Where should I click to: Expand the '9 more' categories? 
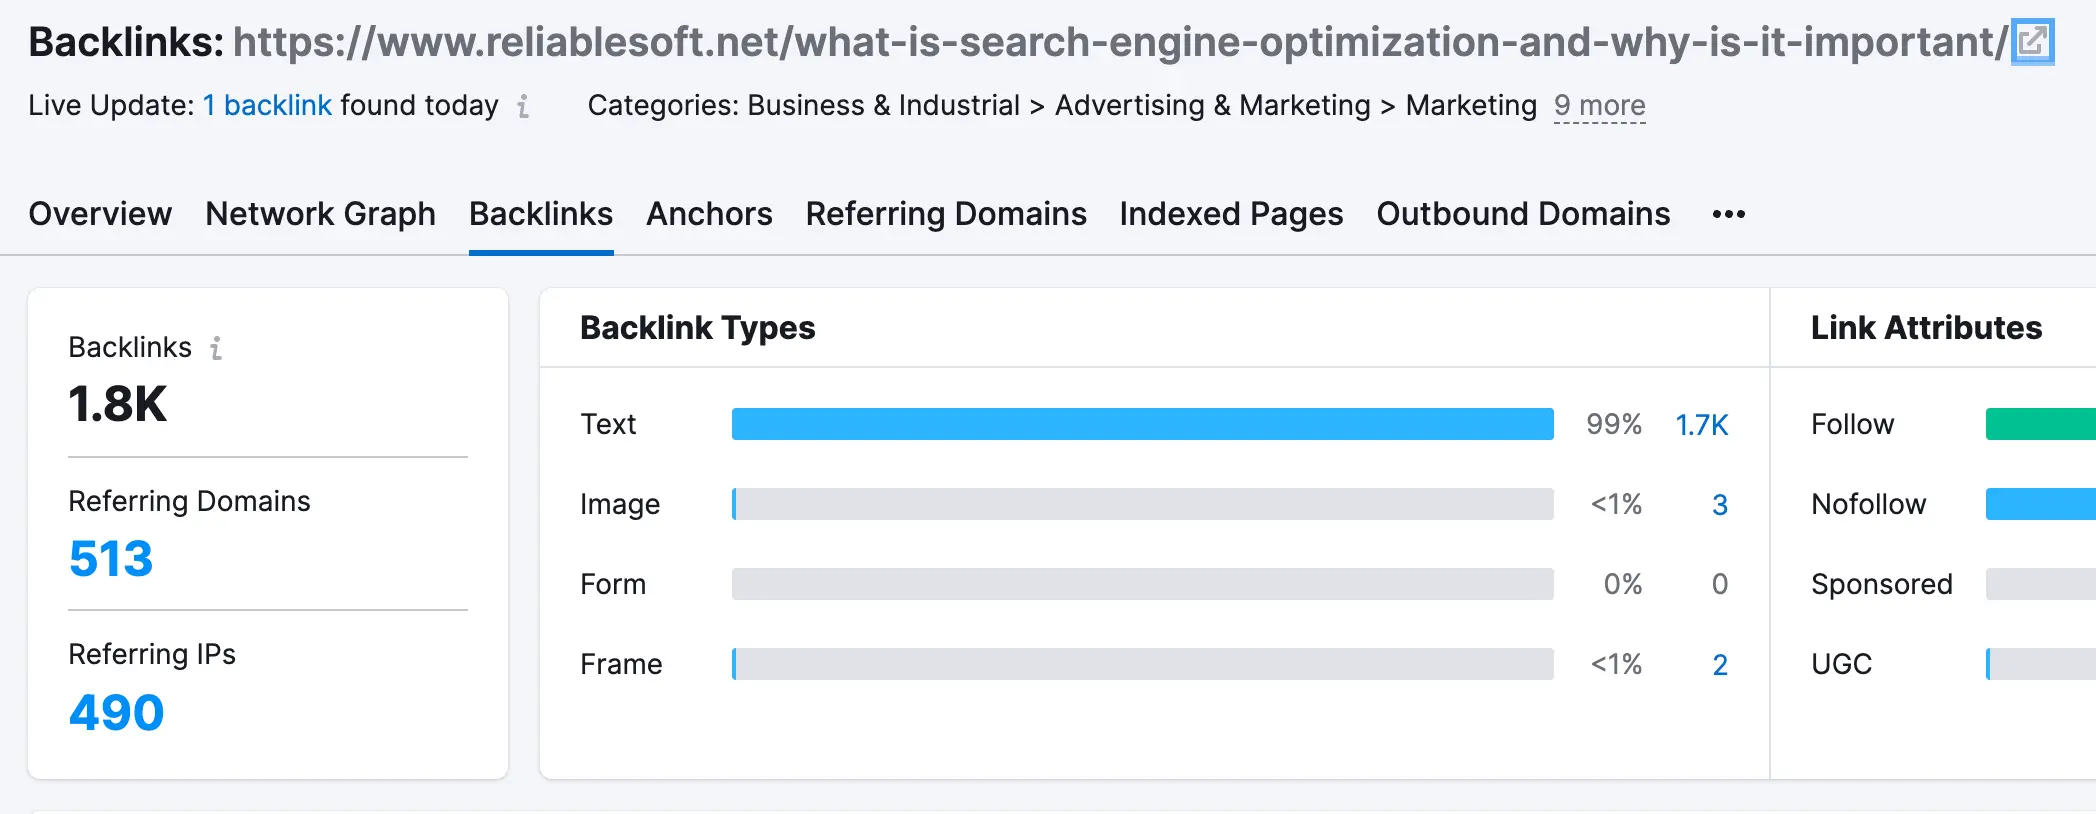(x=1599, y=105)
